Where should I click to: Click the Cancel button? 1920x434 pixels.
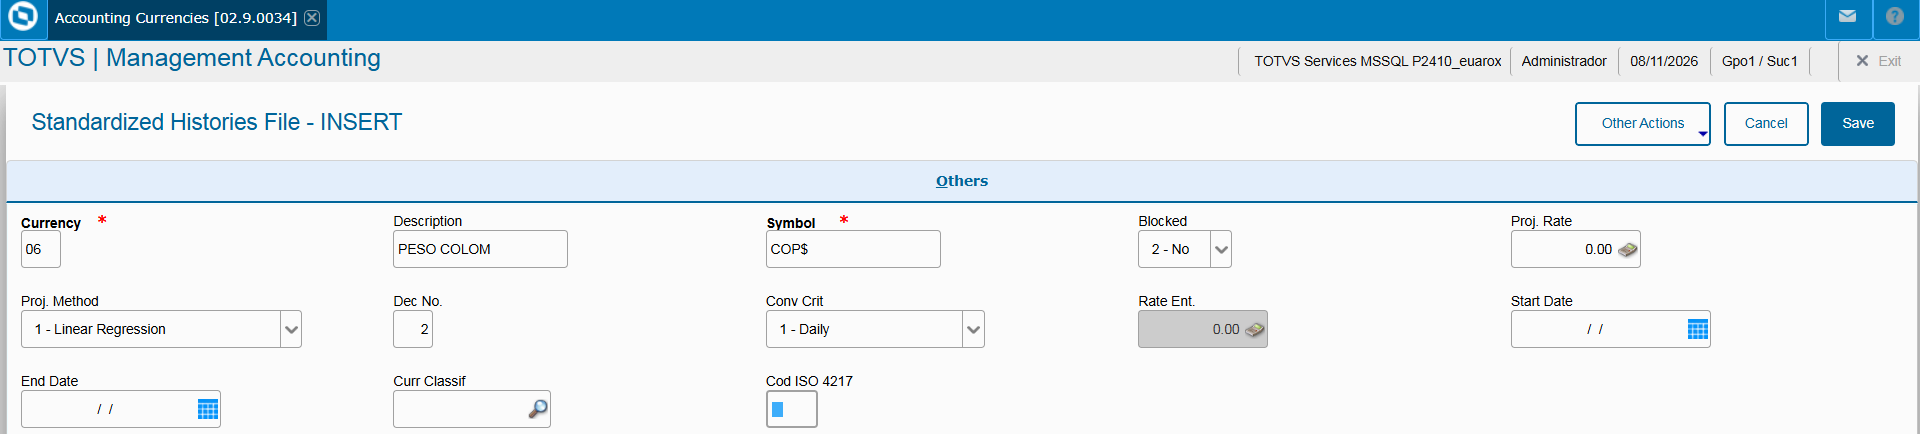1766,124
